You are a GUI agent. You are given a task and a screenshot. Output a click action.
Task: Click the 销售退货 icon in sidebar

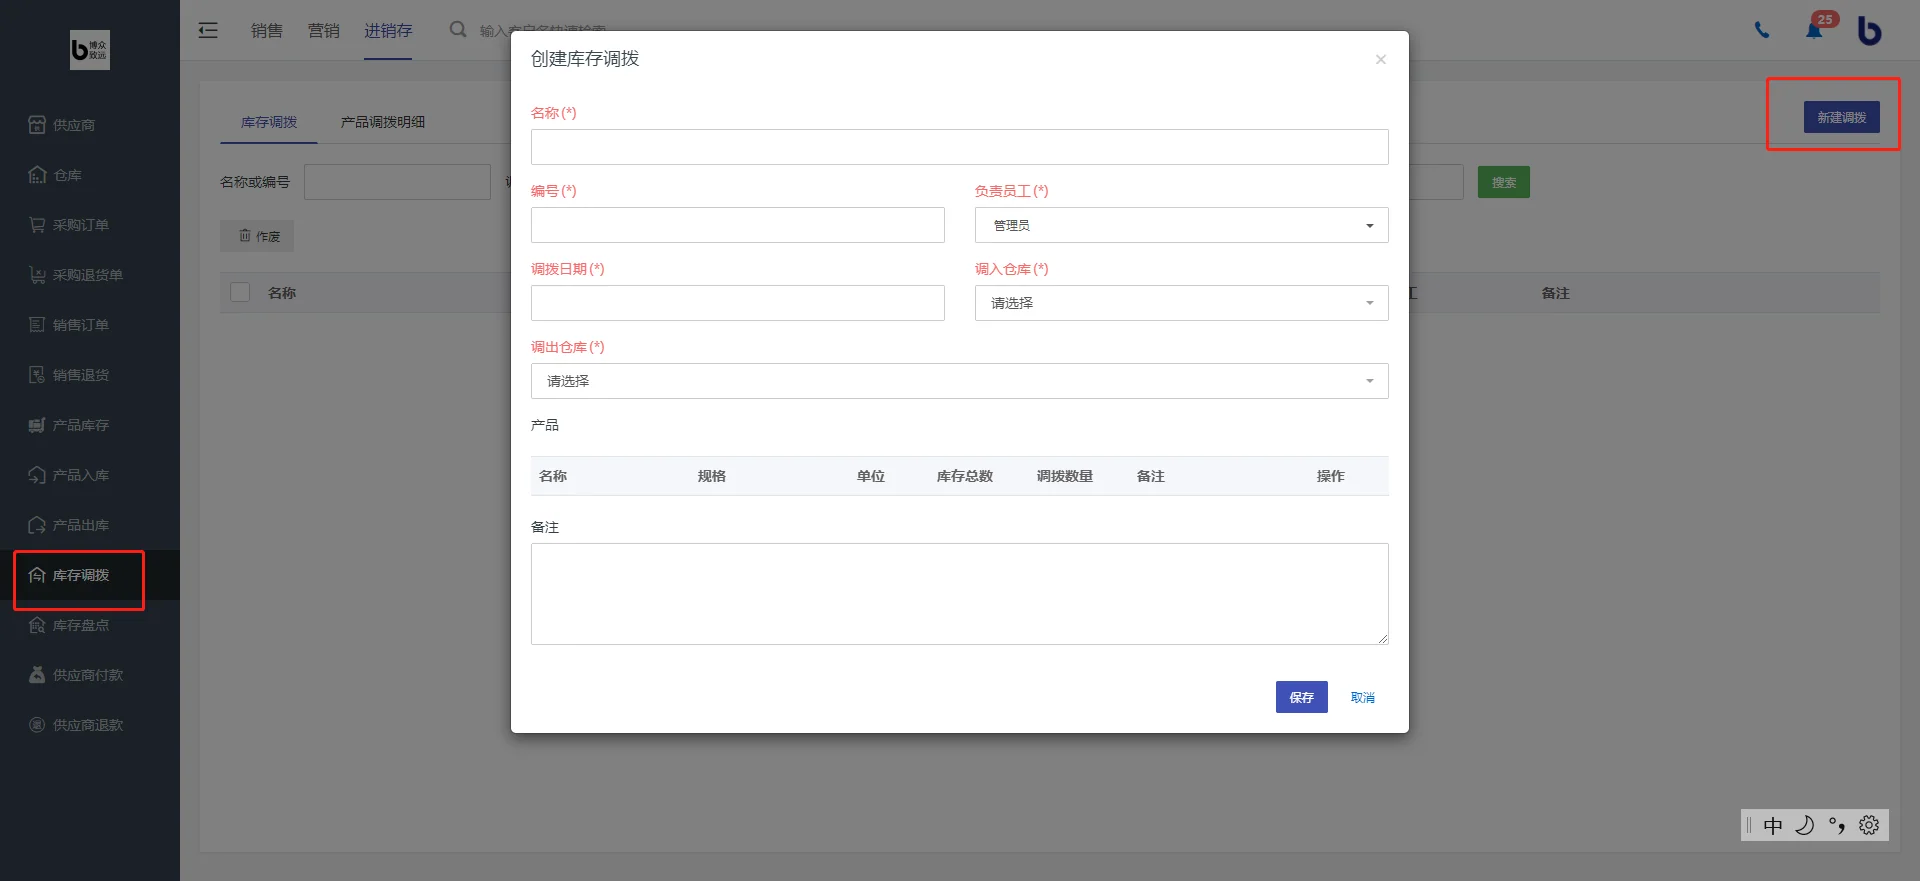(x=37, y=375)
